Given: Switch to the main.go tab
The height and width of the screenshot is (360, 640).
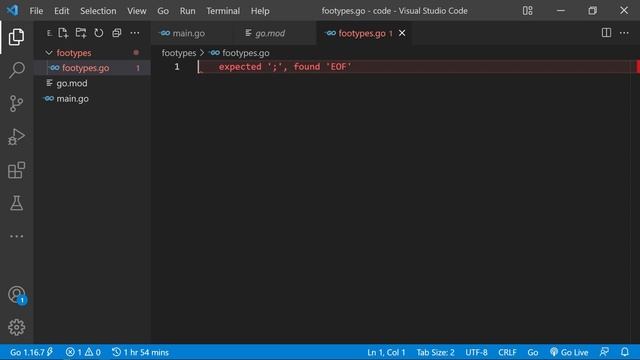Looking at the screenshot, I should (x=188, y=33).
